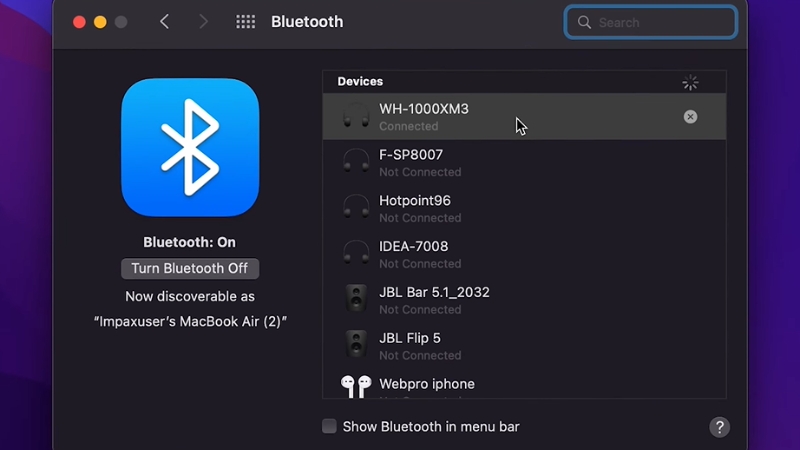Click the Impaxuser's MacBook Air (2) name
This screenshot has width=800, height=450.
tap(190, 321)
